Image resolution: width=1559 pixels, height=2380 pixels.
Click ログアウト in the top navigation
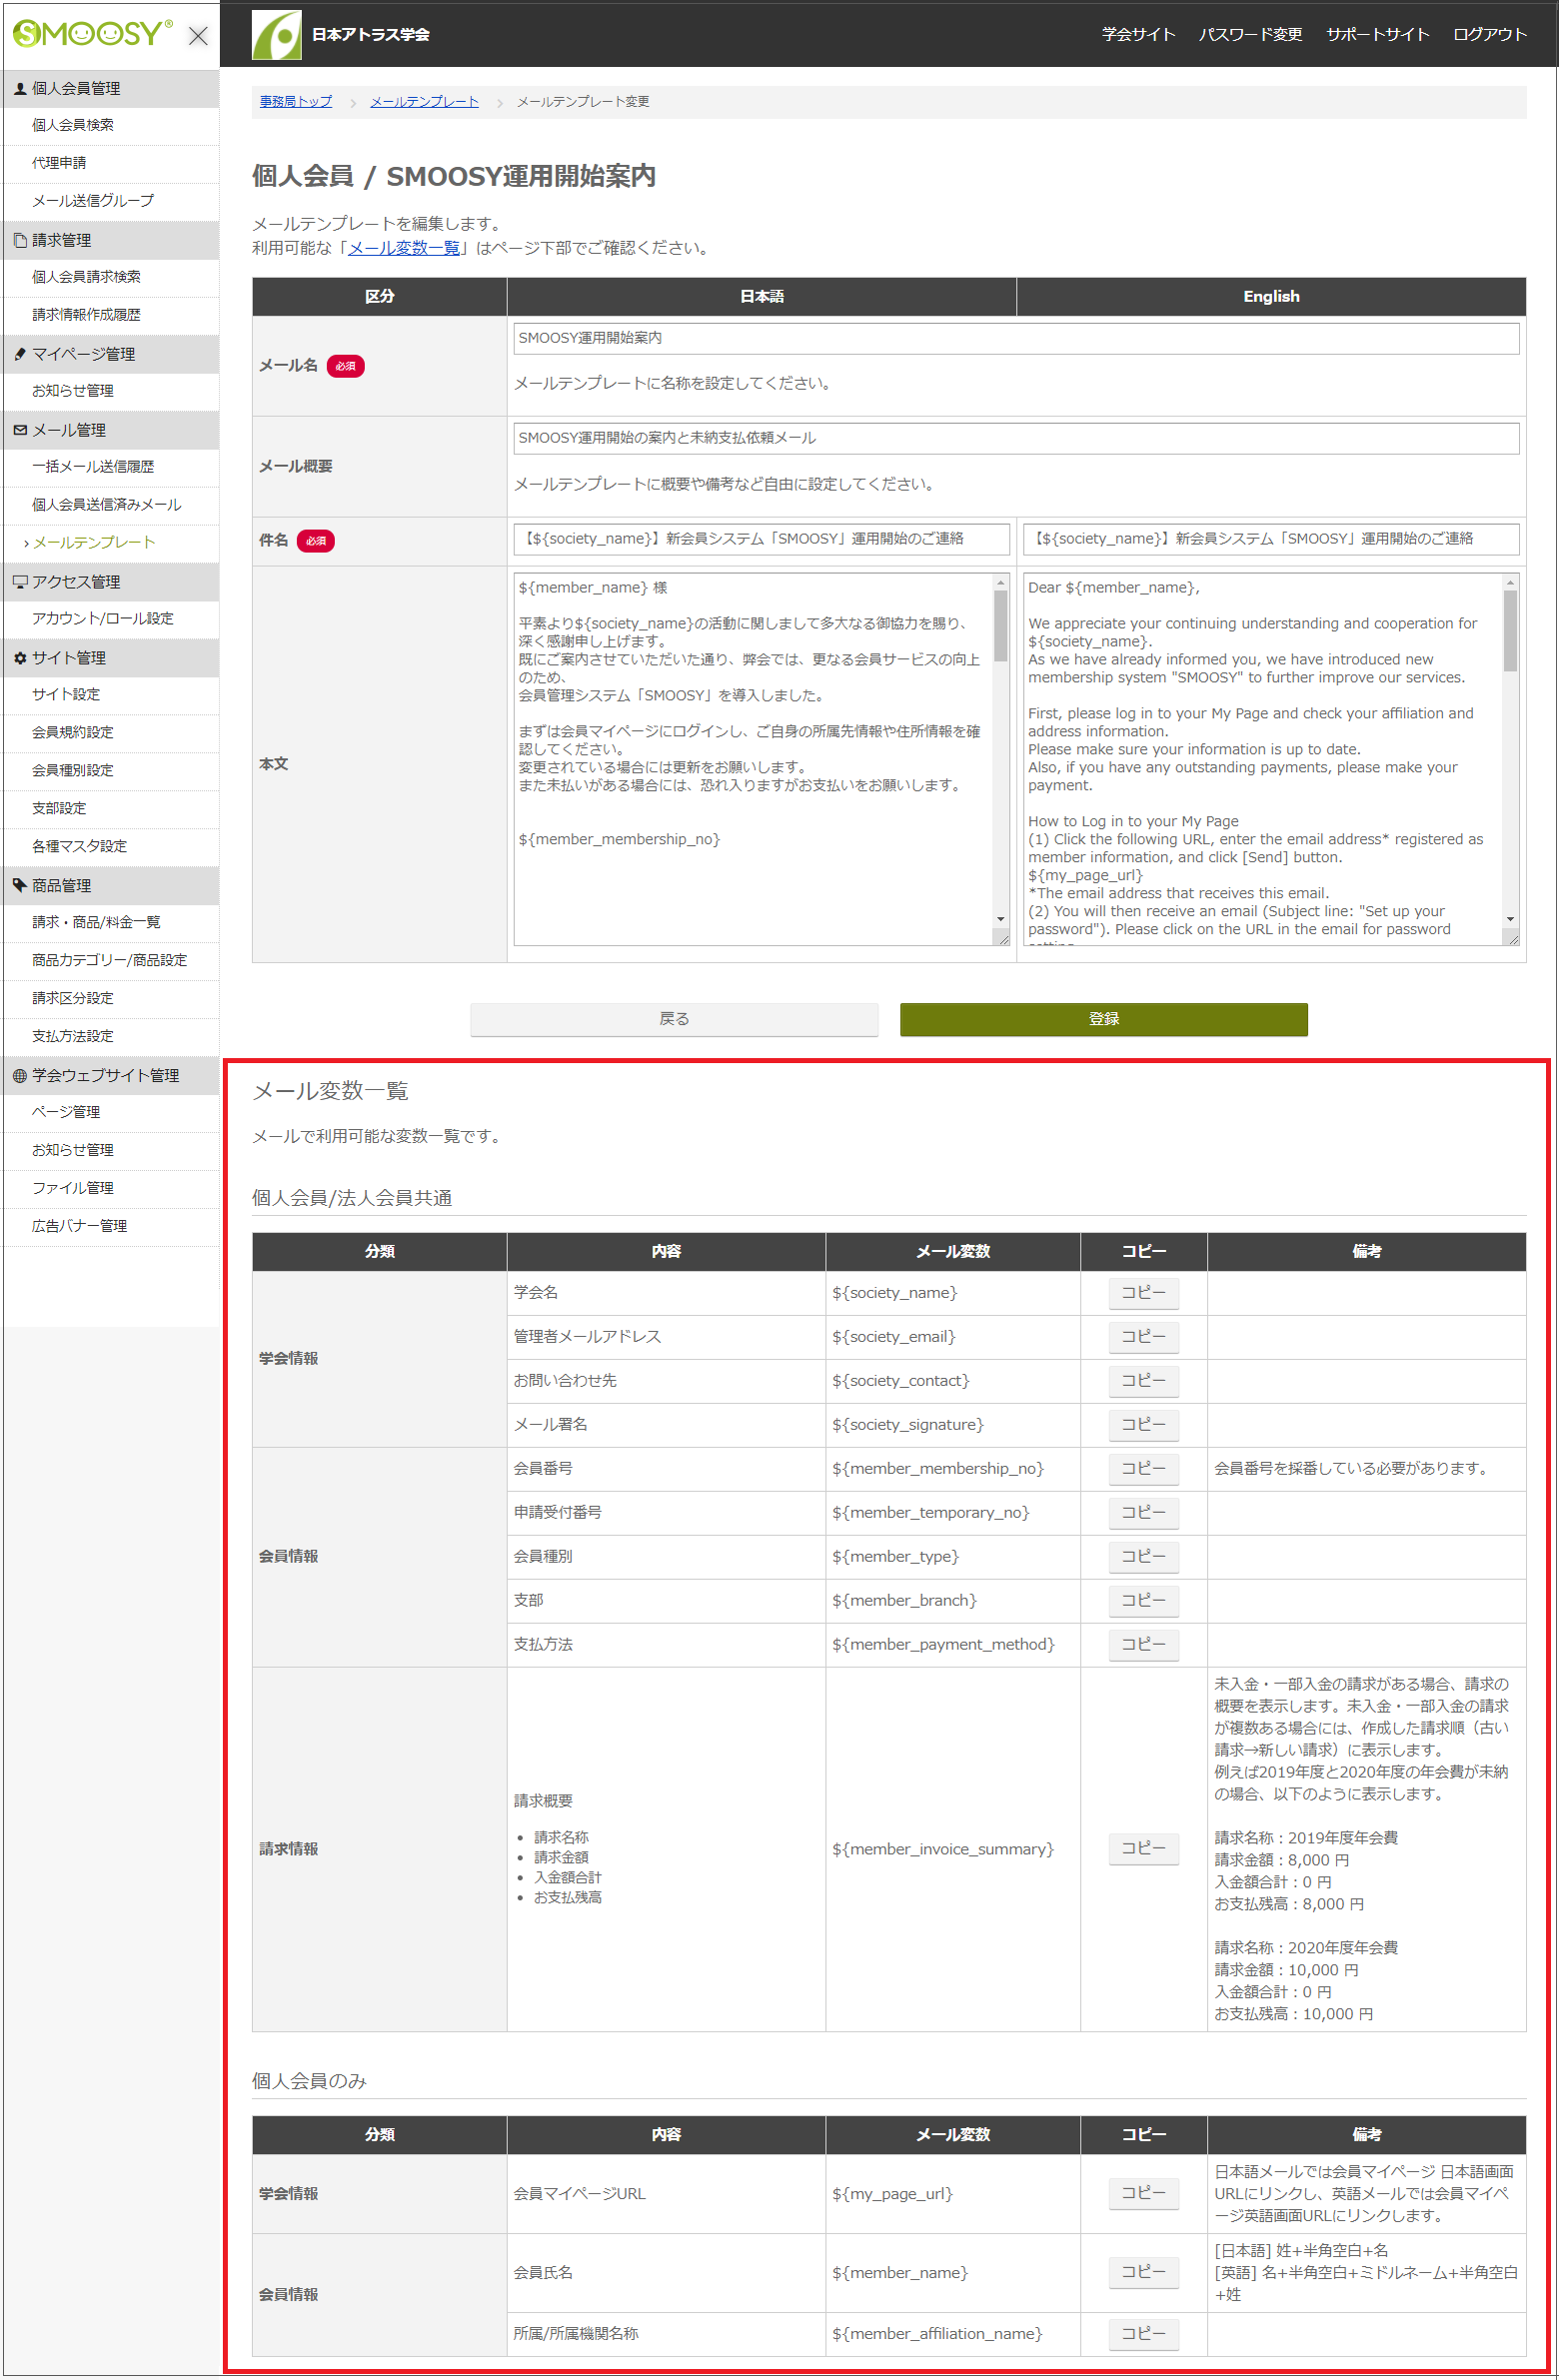coord(1489,34)
